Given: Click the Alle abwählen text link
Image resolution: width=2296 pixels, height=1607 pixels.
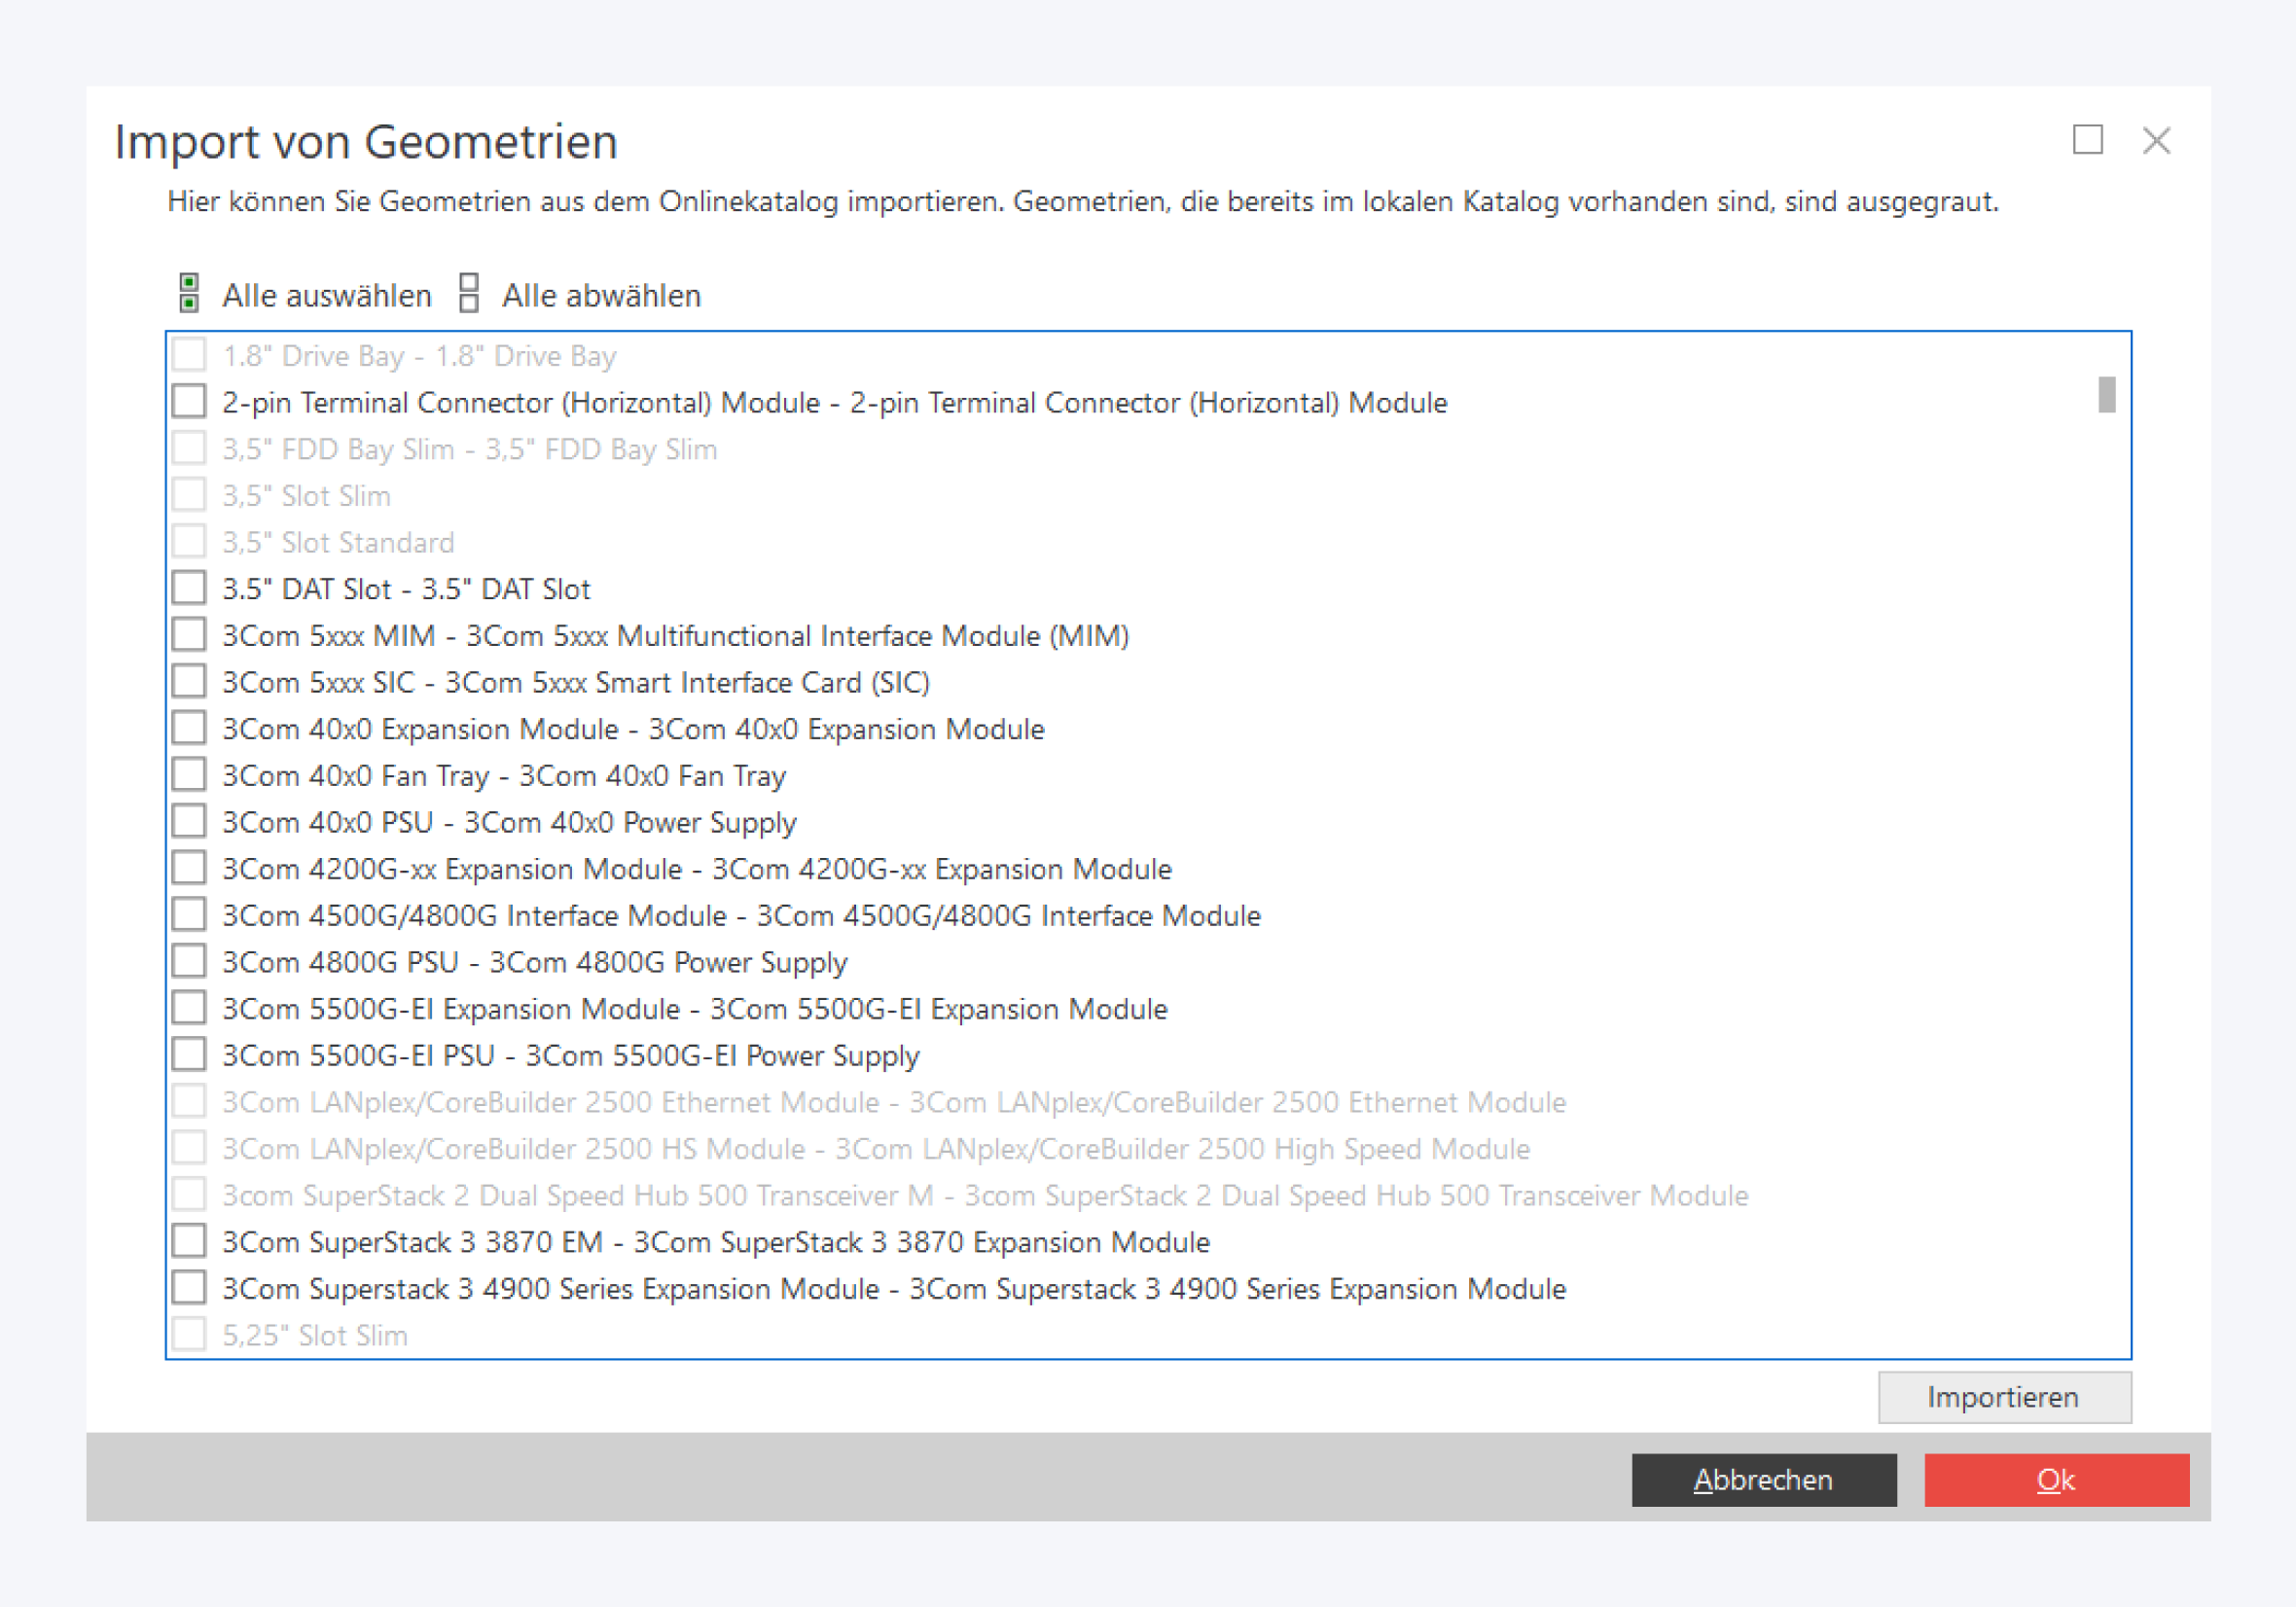Looking at the screenshot, I should tap(601, 296).
